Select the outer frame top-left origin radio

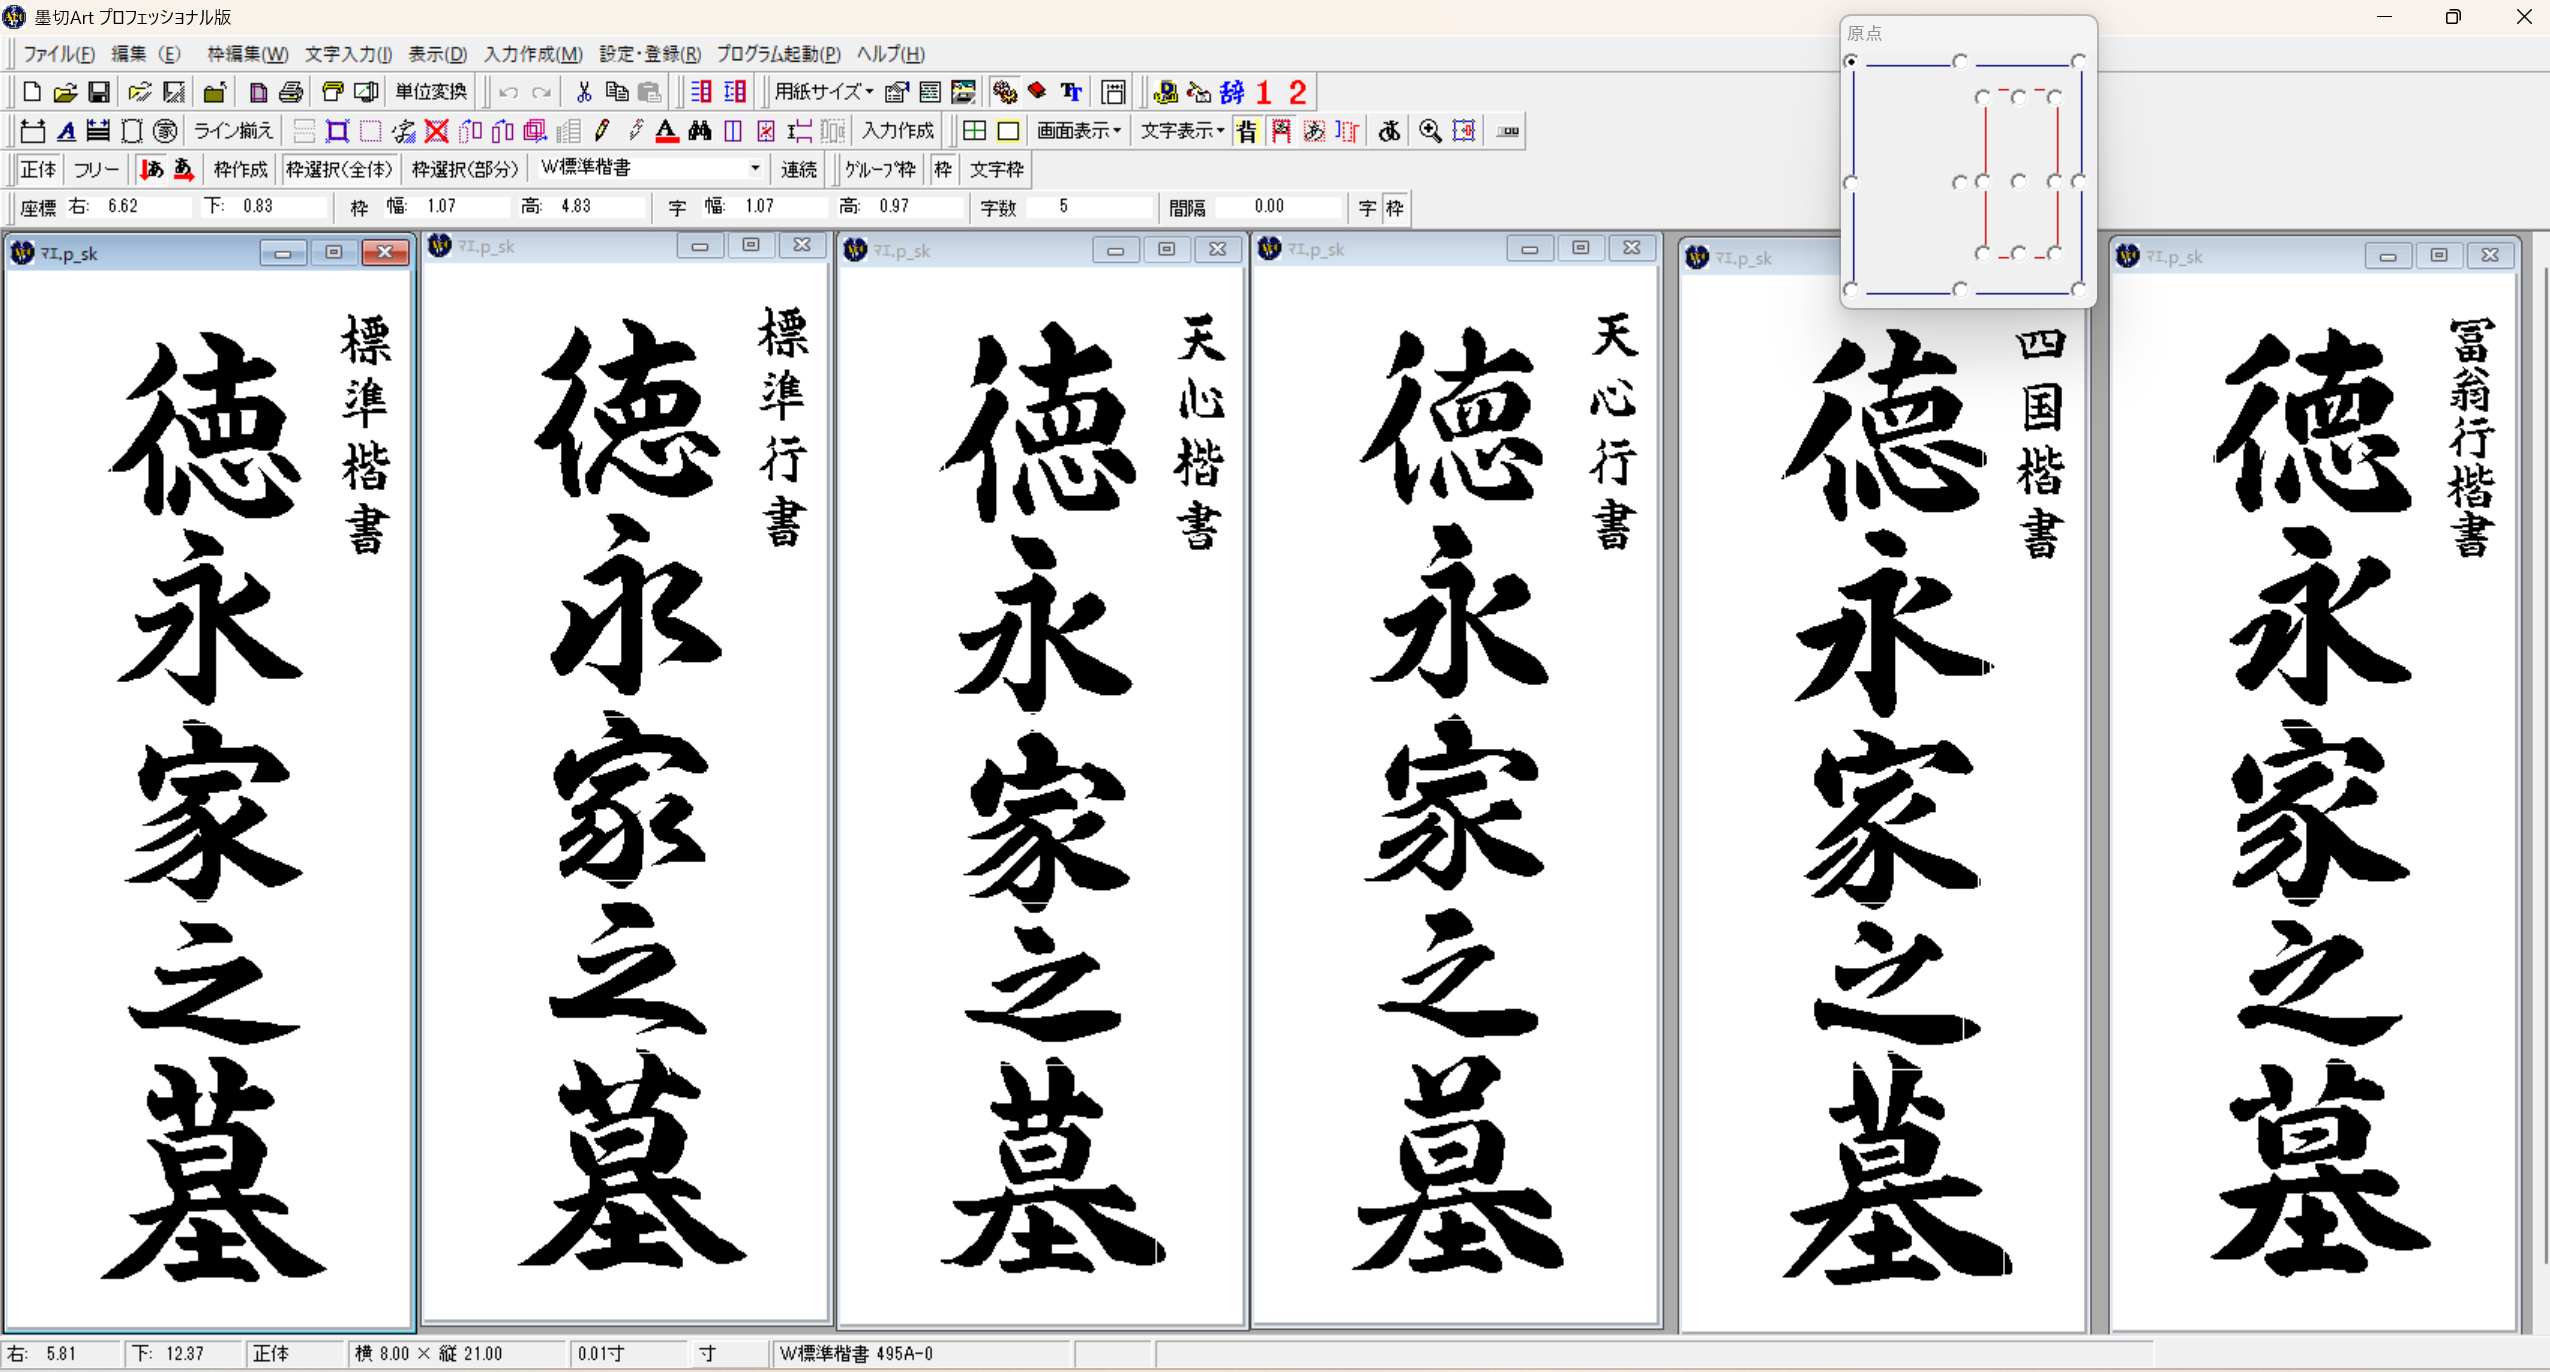tap(1851, 61)
